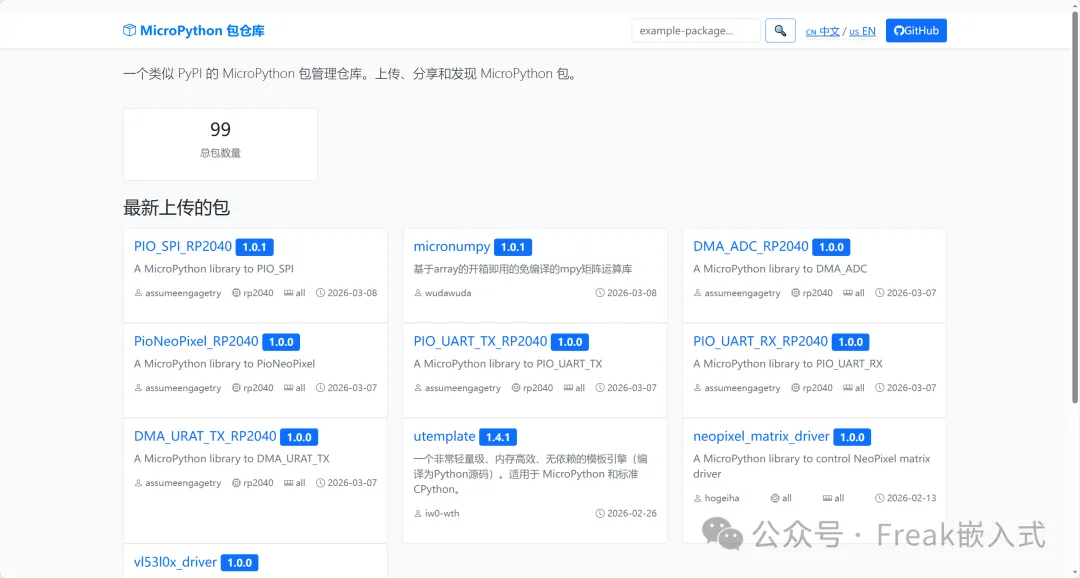This screenshot has height=578, width=1080.
Task: Click the clock icon in PIO_UART_RX_RP2040 card
Action: pyautogui.click(x=880, y=388)
